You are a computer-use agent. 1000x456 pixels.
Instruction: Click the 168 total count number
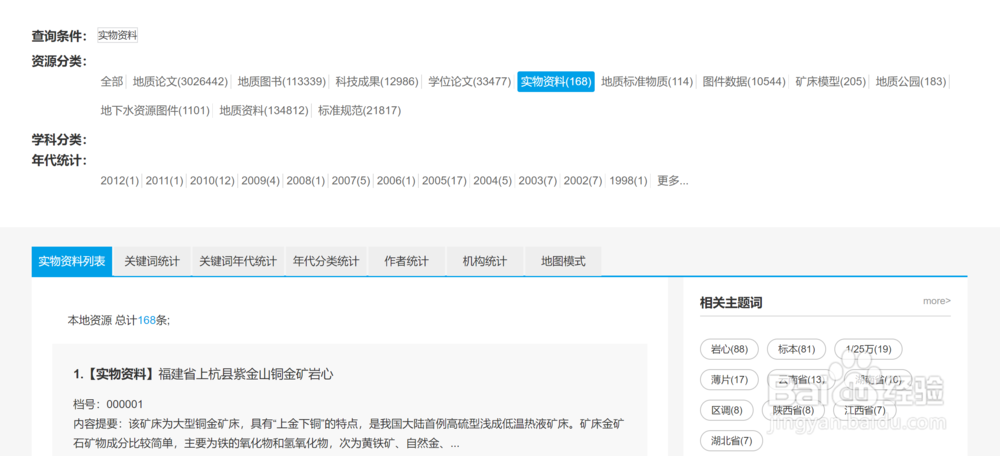[x=147, y=320]
